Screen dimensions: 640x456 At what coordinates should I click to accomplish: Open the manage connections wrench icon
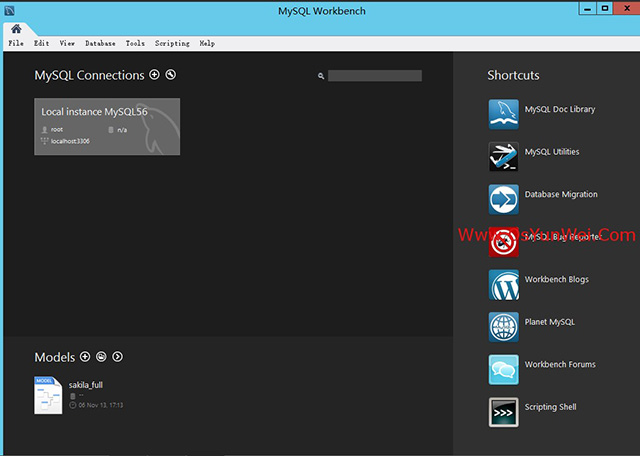[171, 75]
